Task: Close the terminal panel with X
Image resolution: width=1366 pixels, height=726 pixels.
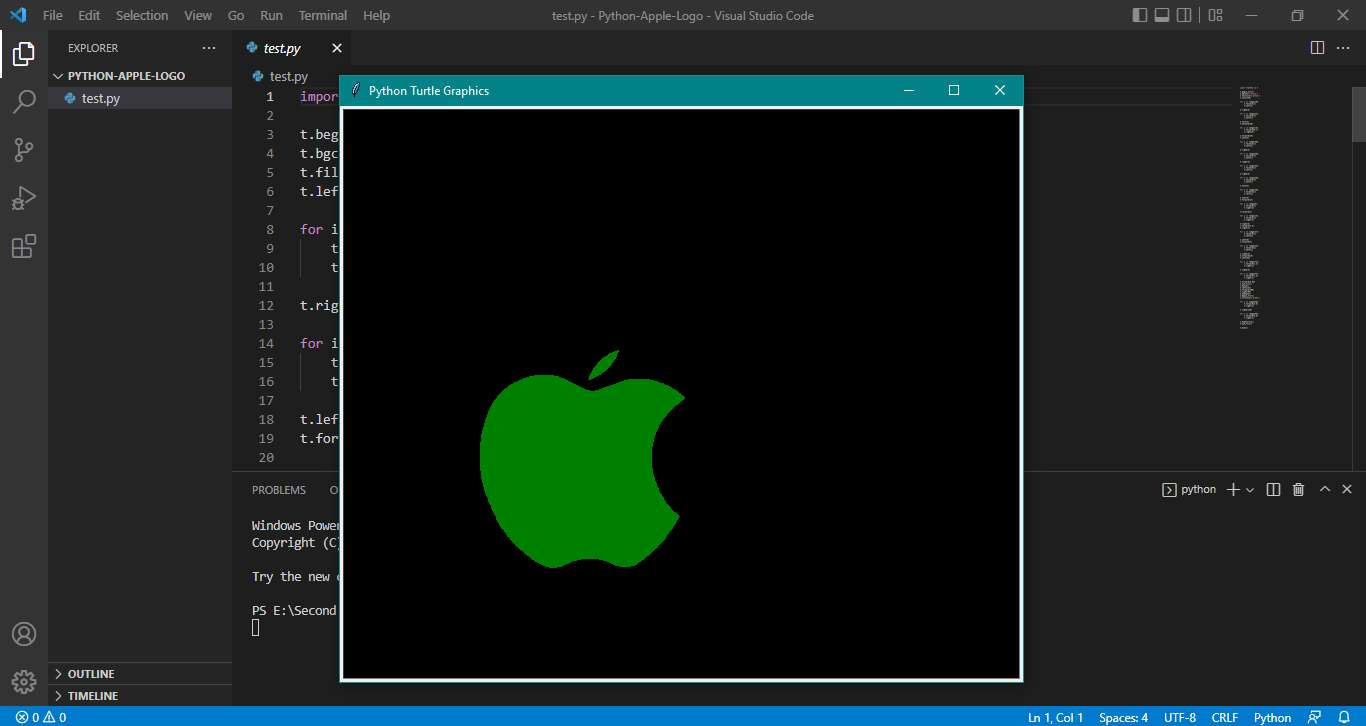Action: (1347, 489)
